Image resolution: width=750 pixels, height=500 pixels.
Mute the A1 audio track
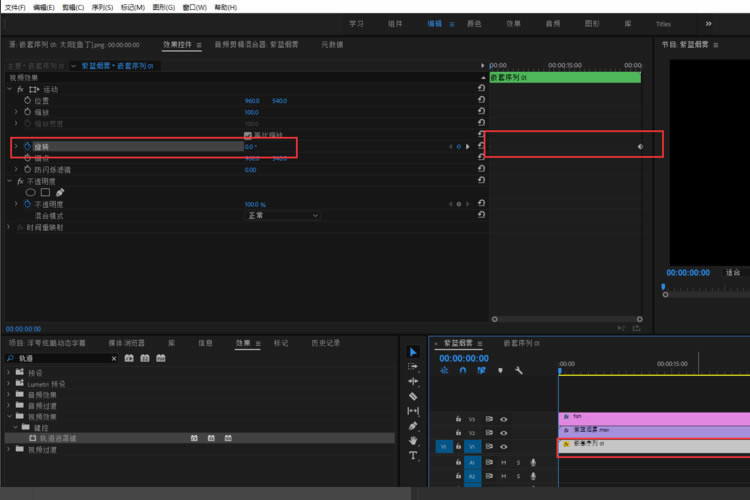point(504,462)
